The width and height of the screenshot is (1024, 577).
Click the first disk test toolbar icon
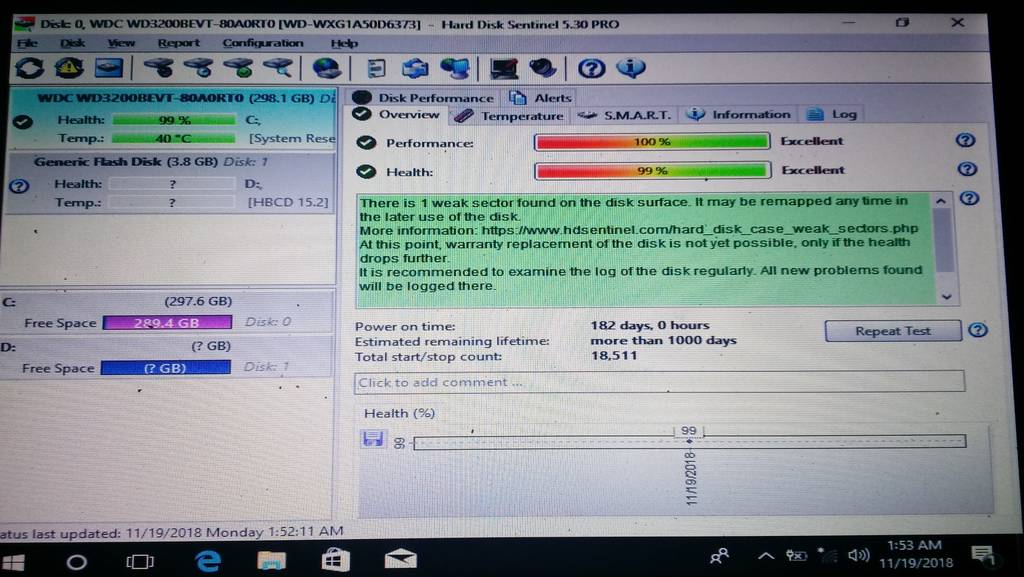click(159, 67)
